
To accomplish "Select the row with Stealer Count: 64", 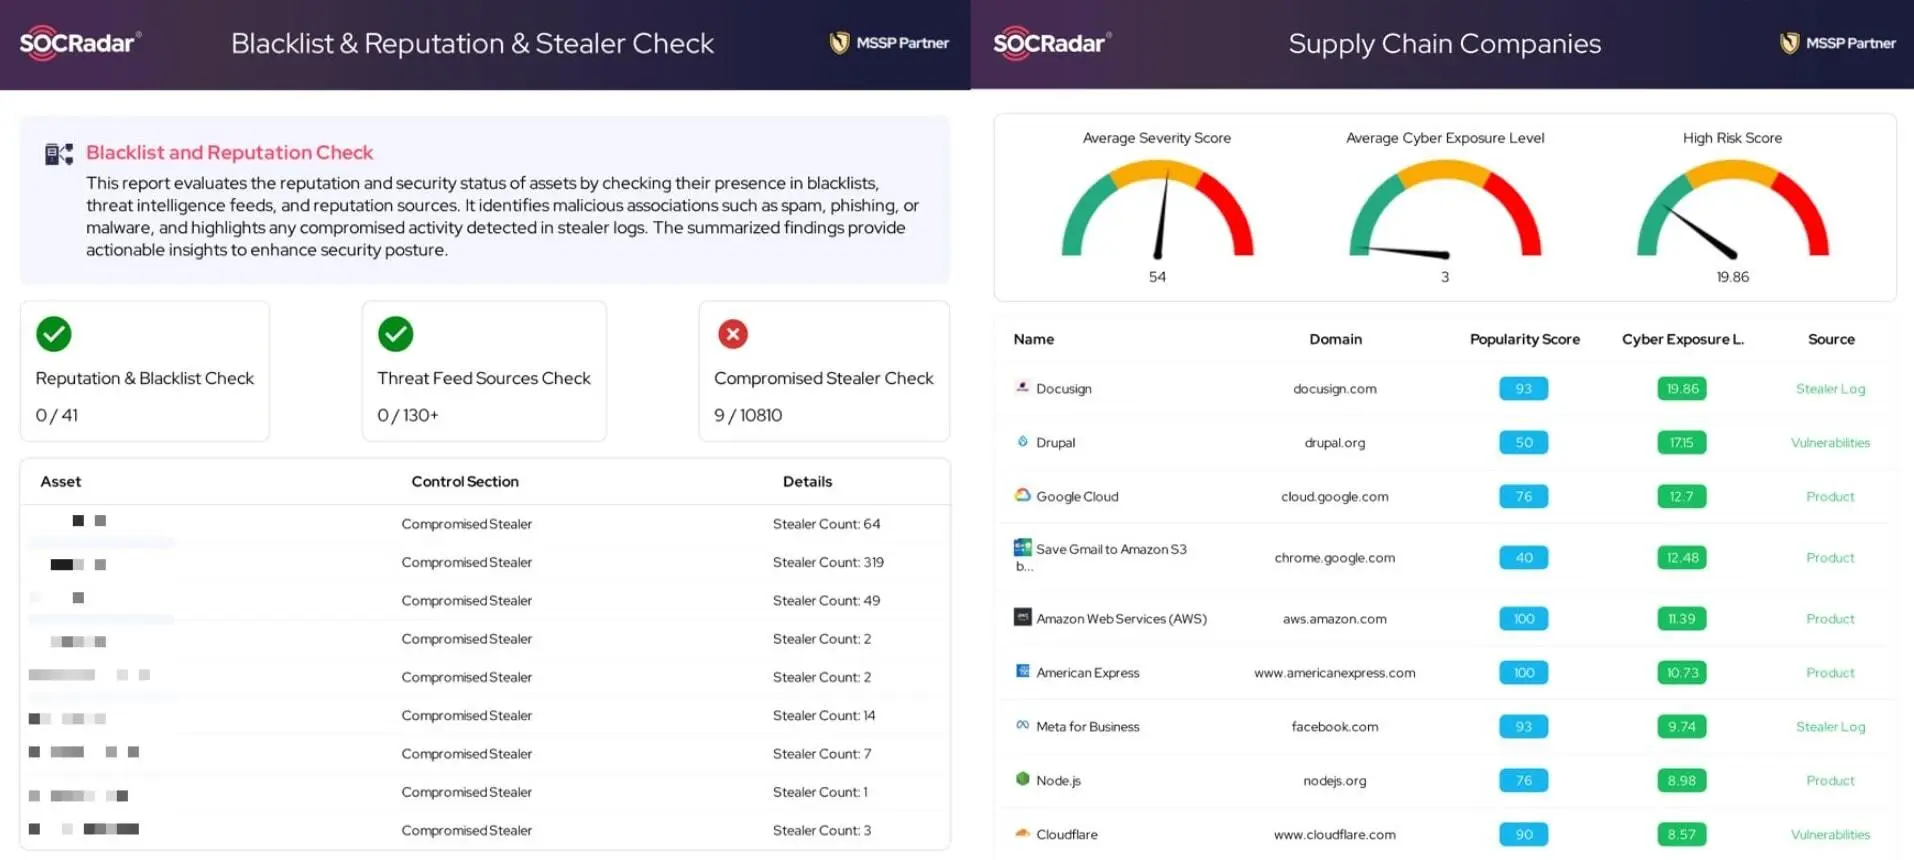I will click(x=485, y=524).
